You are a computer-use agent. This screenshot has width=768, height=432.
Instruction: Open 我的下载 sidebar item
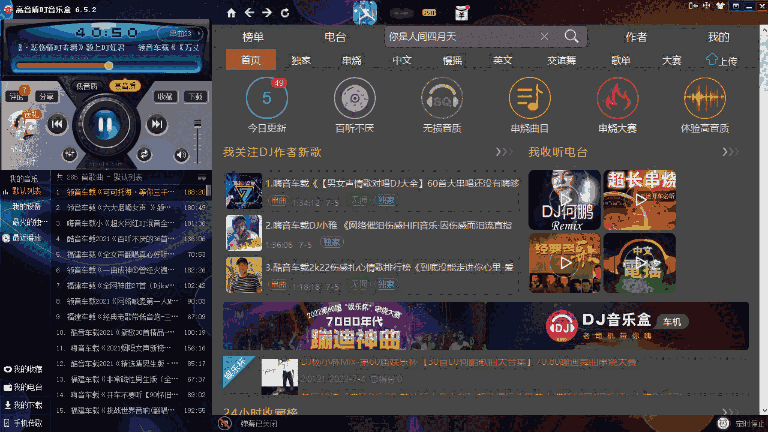click(x=23, y=405)
